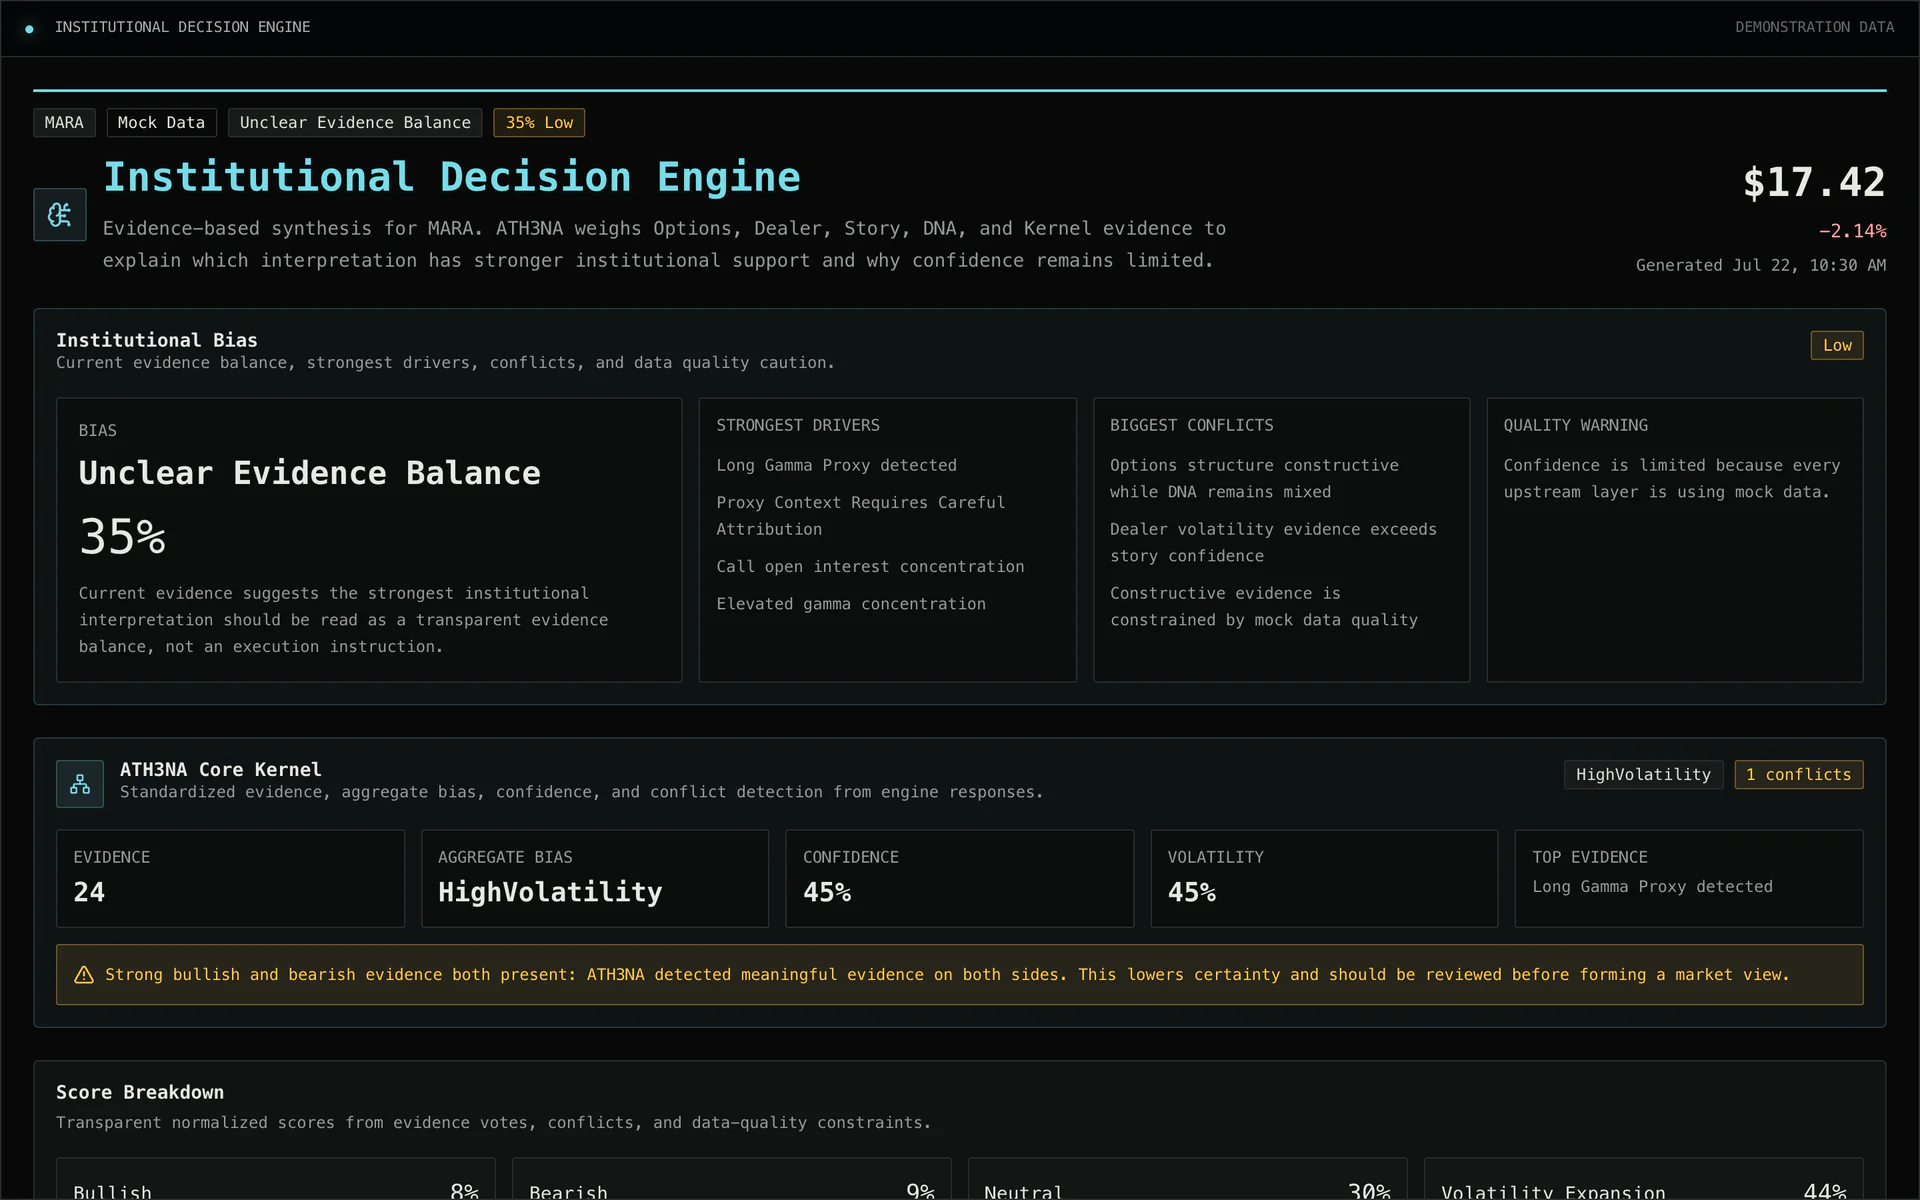Click the Institutional Bias section title

point(156,340)
